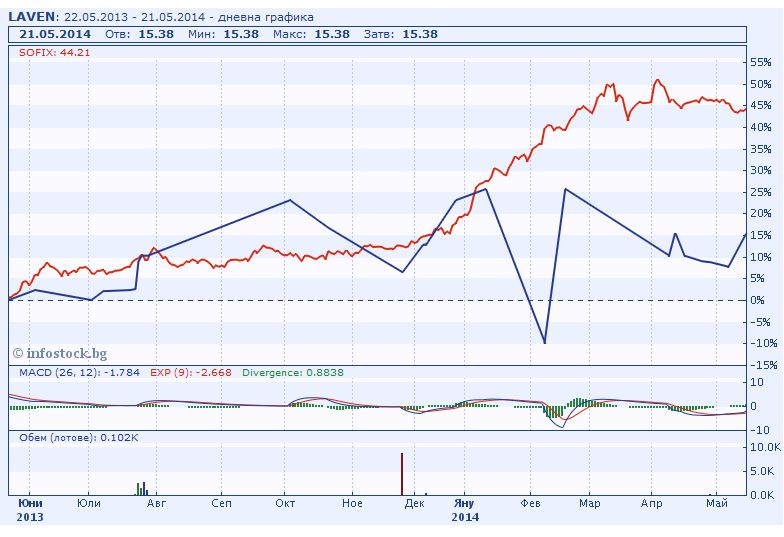Click the Ное x-axis label

(x=352, y=503)
